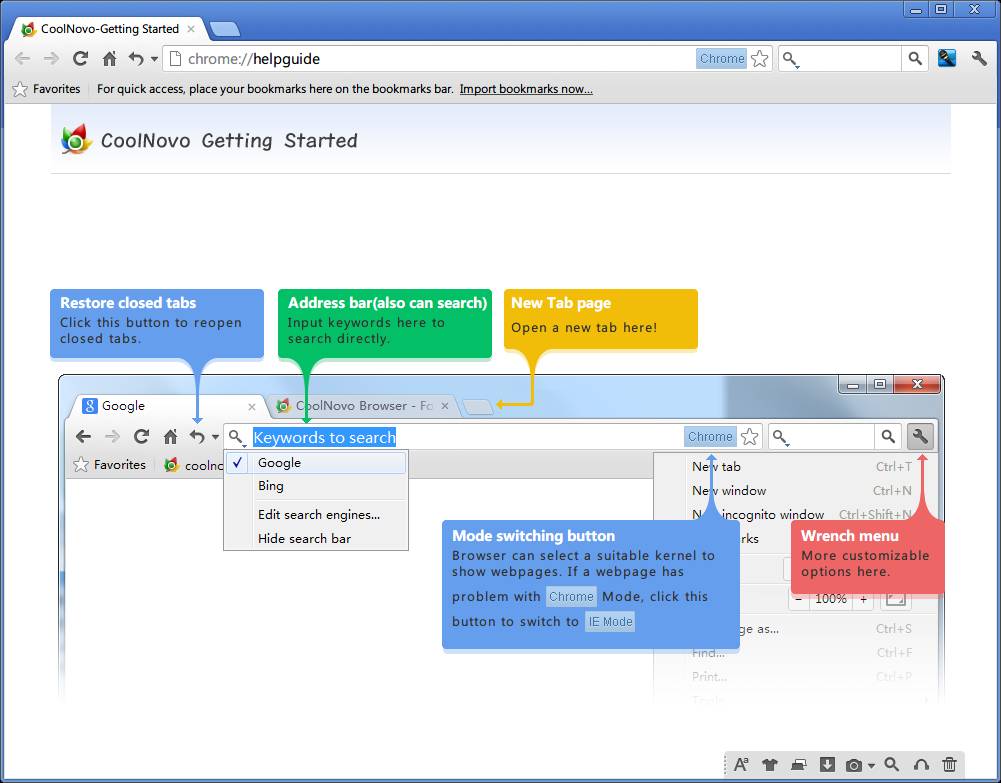Click the highlighted Keywords to search field
Viewport: 1001px width, 783px height.
tap(324, 437)
